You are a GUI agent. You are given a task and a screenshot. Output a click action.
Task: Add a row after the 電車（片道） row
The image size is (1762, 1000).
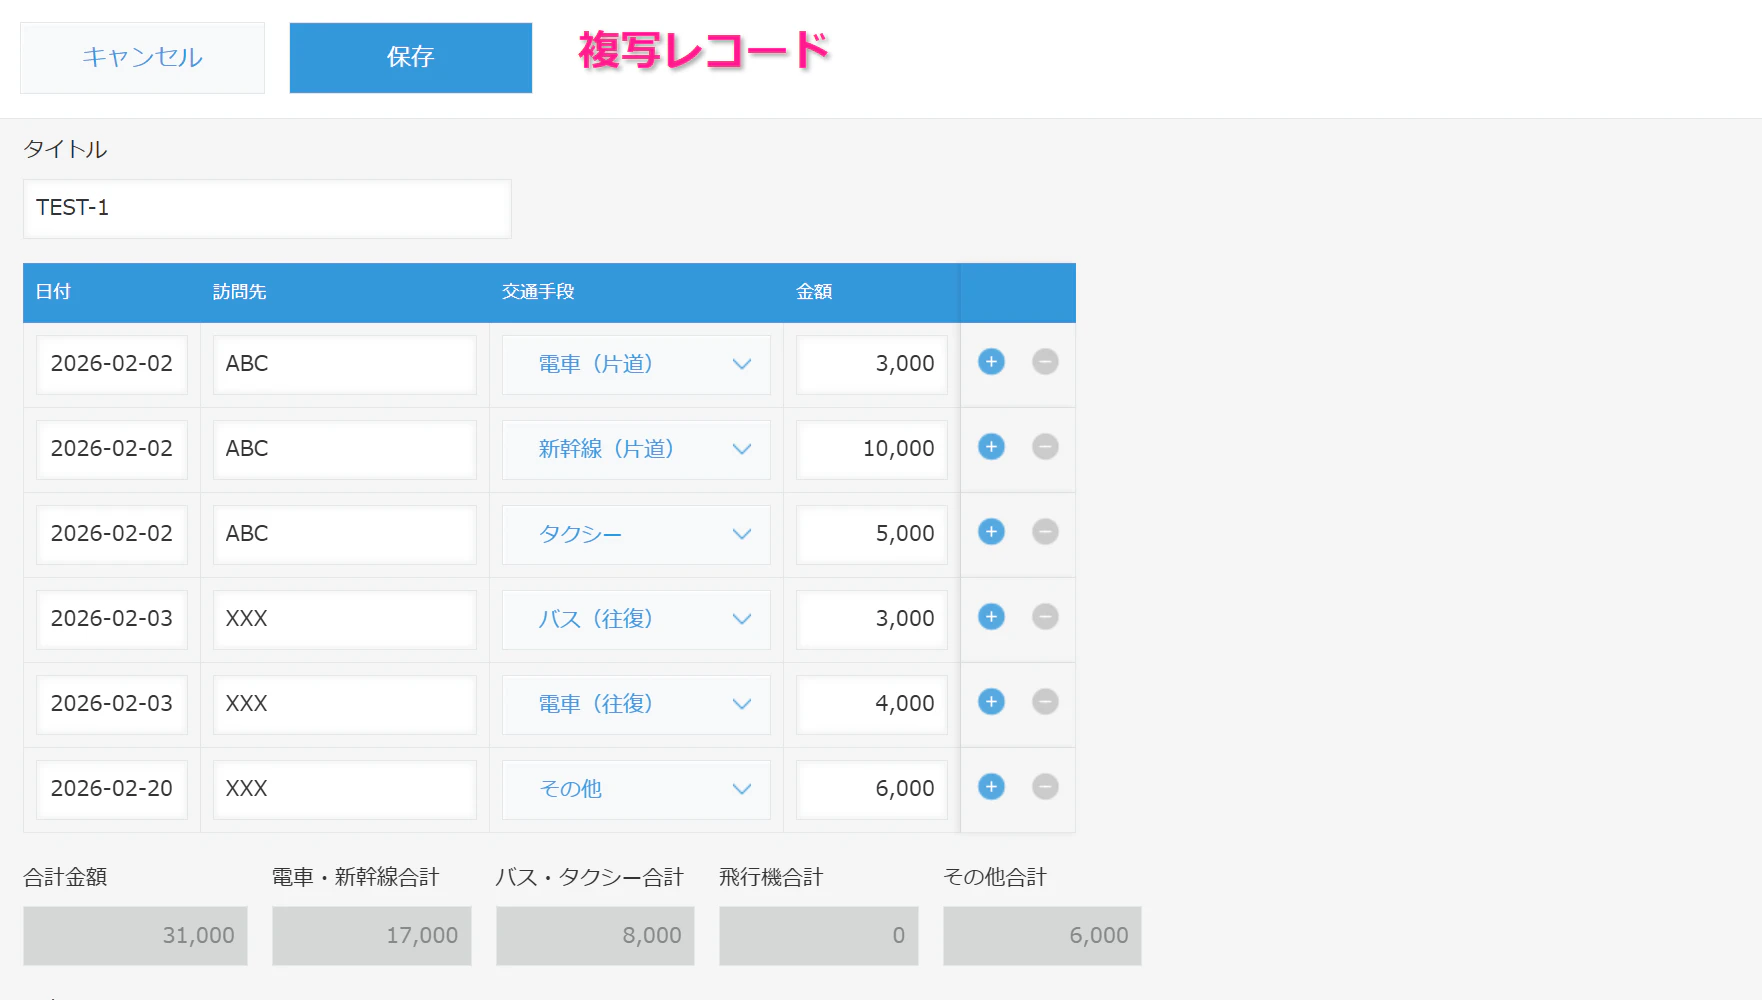[x=991, y=362]
